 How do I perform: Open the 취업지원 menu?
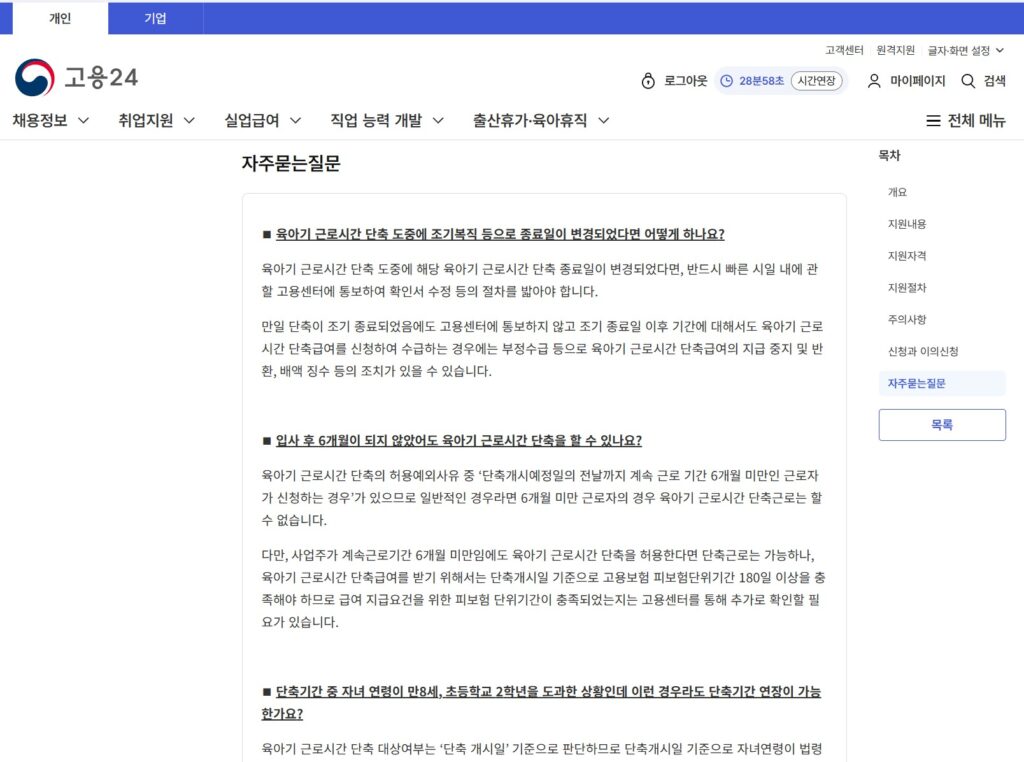coord(143,119)
